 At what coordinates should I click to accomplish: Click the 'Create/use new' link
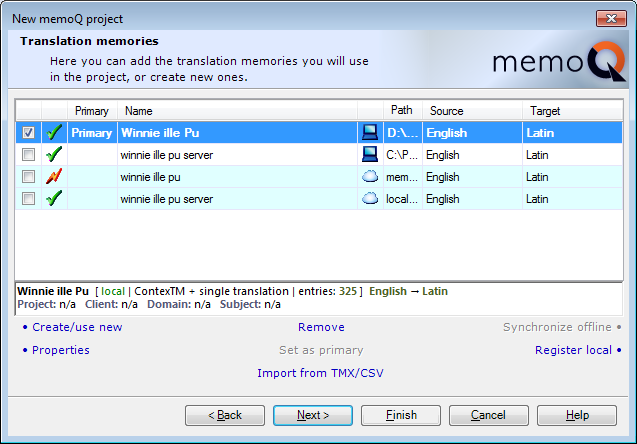[77, 327]
